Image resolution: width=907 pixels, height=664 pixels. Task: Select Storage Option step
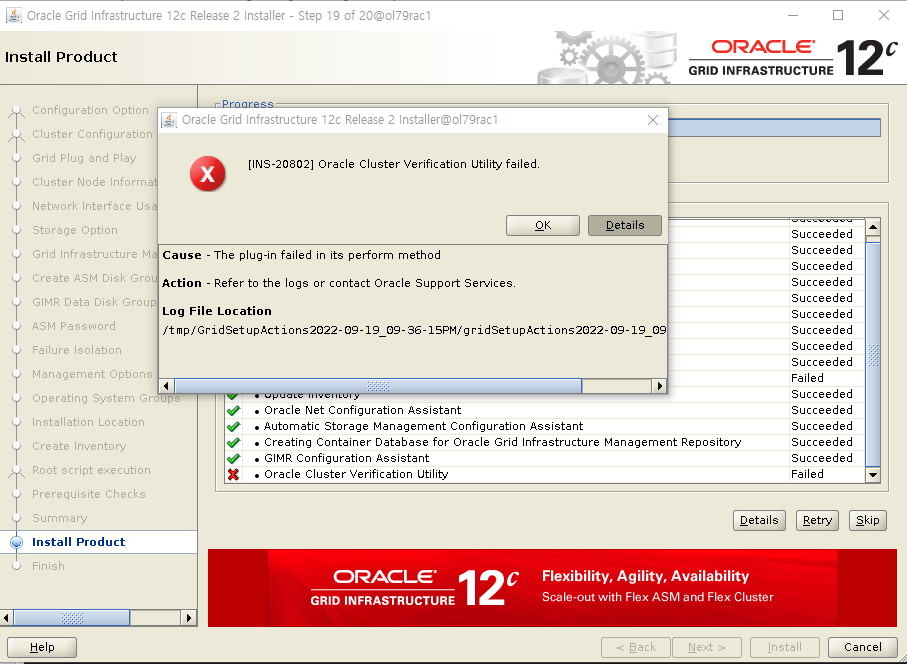point(75,230)
